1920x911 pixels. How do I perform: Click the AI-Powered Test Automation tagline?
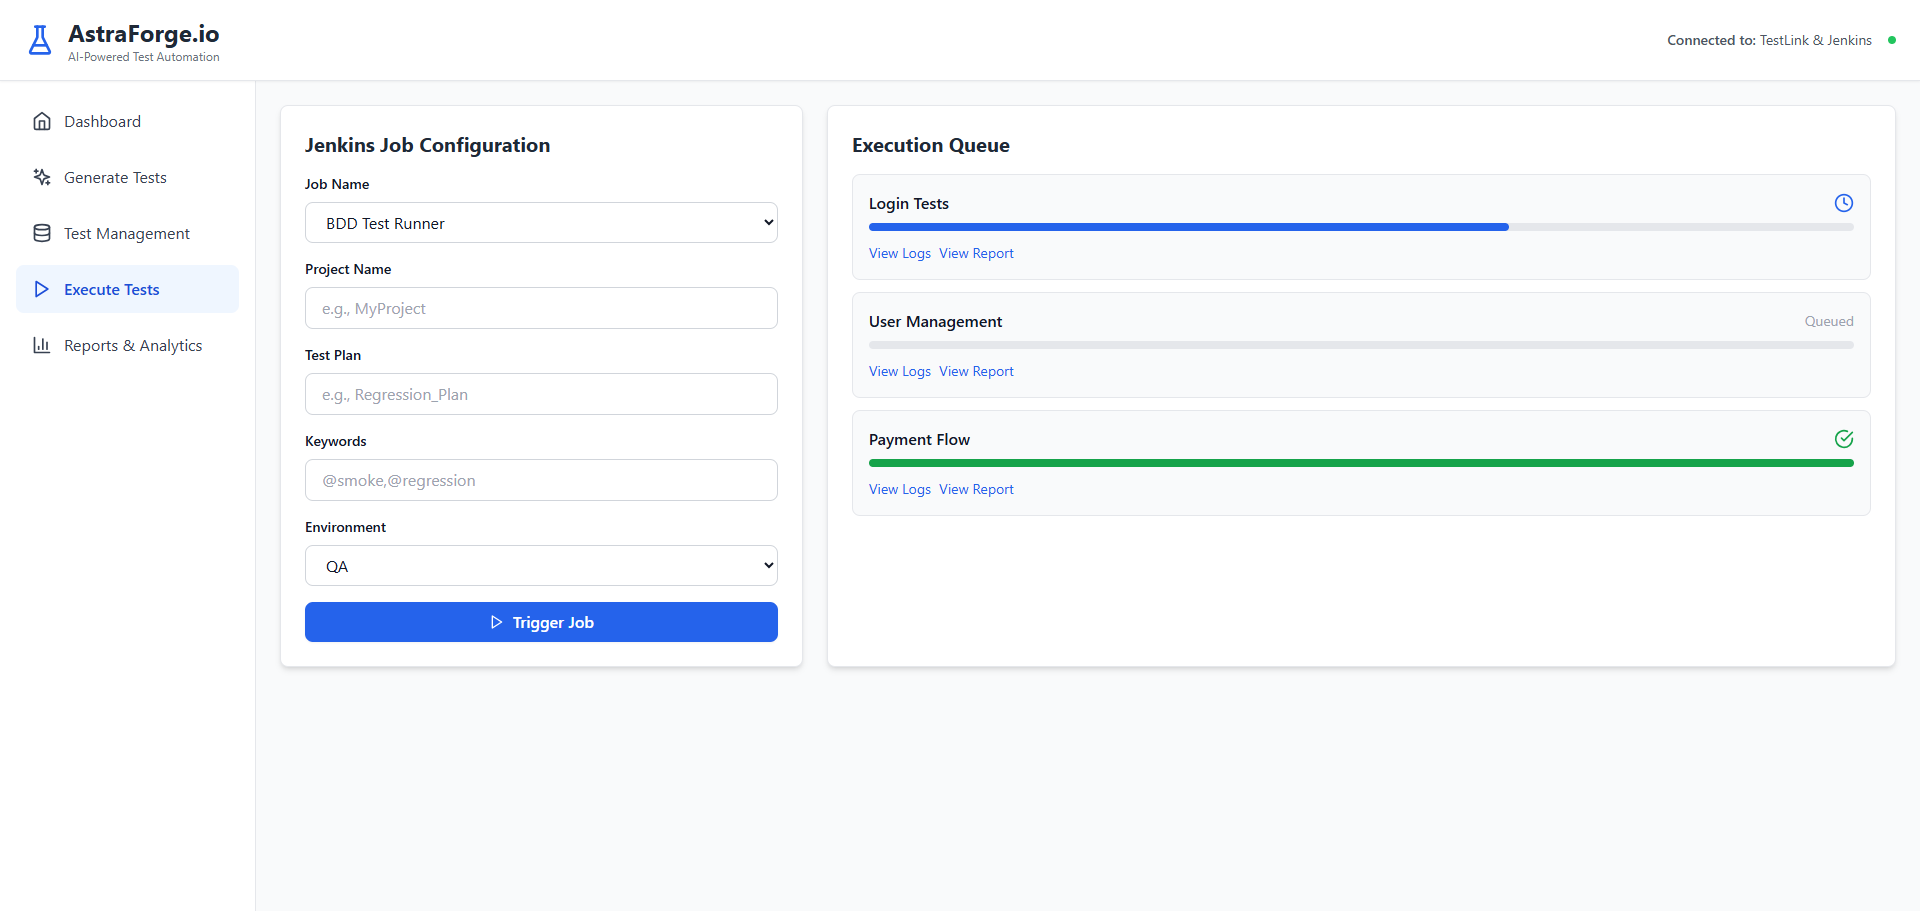click(143, 57)
